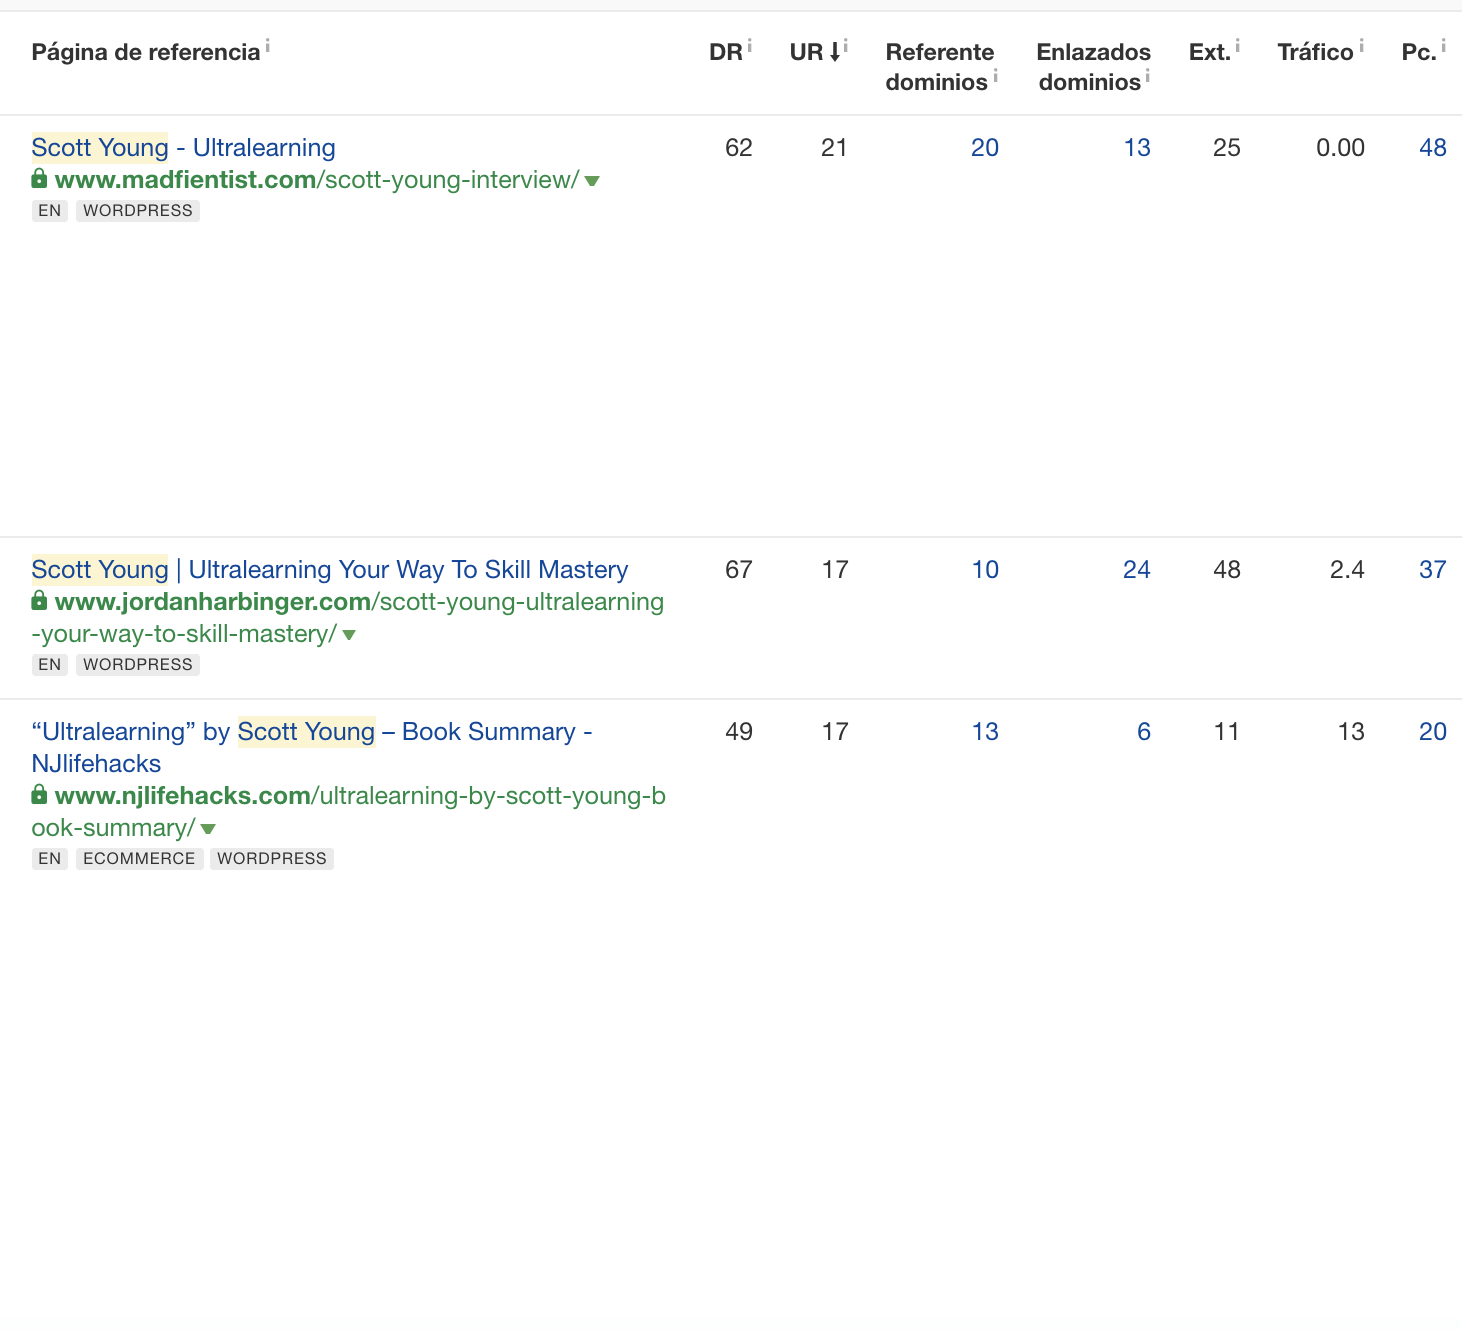Screen dimensions: 1462x1330
Task: Open linked domains count 24 for jordanharbinger
Action: tap(1137, 570)
